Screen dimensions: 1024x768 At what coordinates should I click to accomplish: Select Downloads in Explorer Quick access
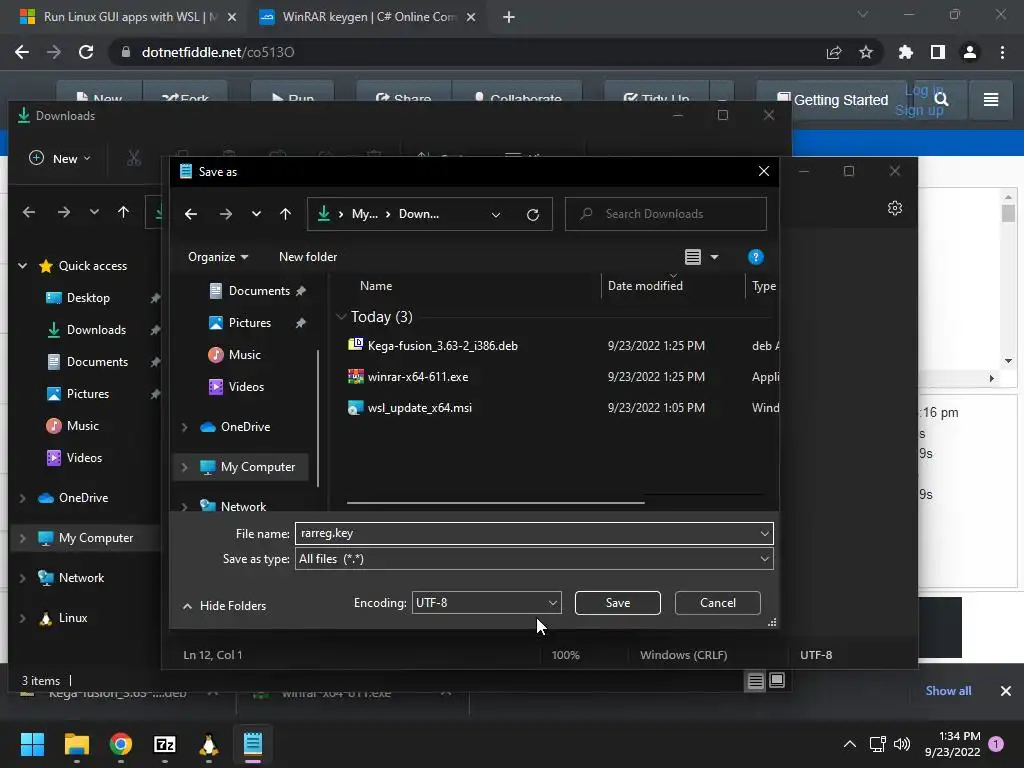point(96,330)
